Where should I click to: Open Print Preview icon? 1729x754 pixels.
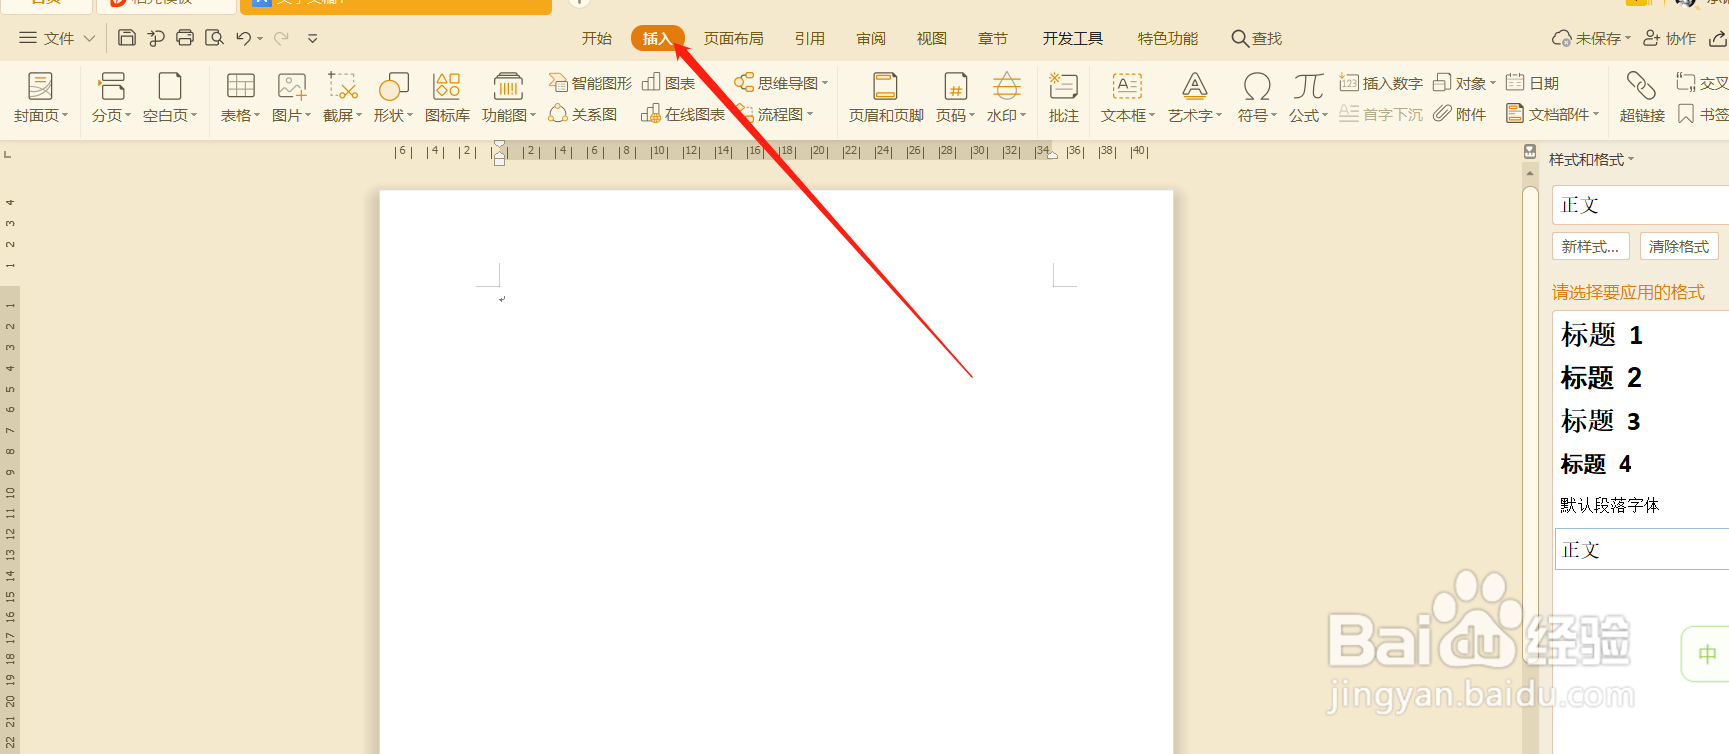(x=214, y=38)
